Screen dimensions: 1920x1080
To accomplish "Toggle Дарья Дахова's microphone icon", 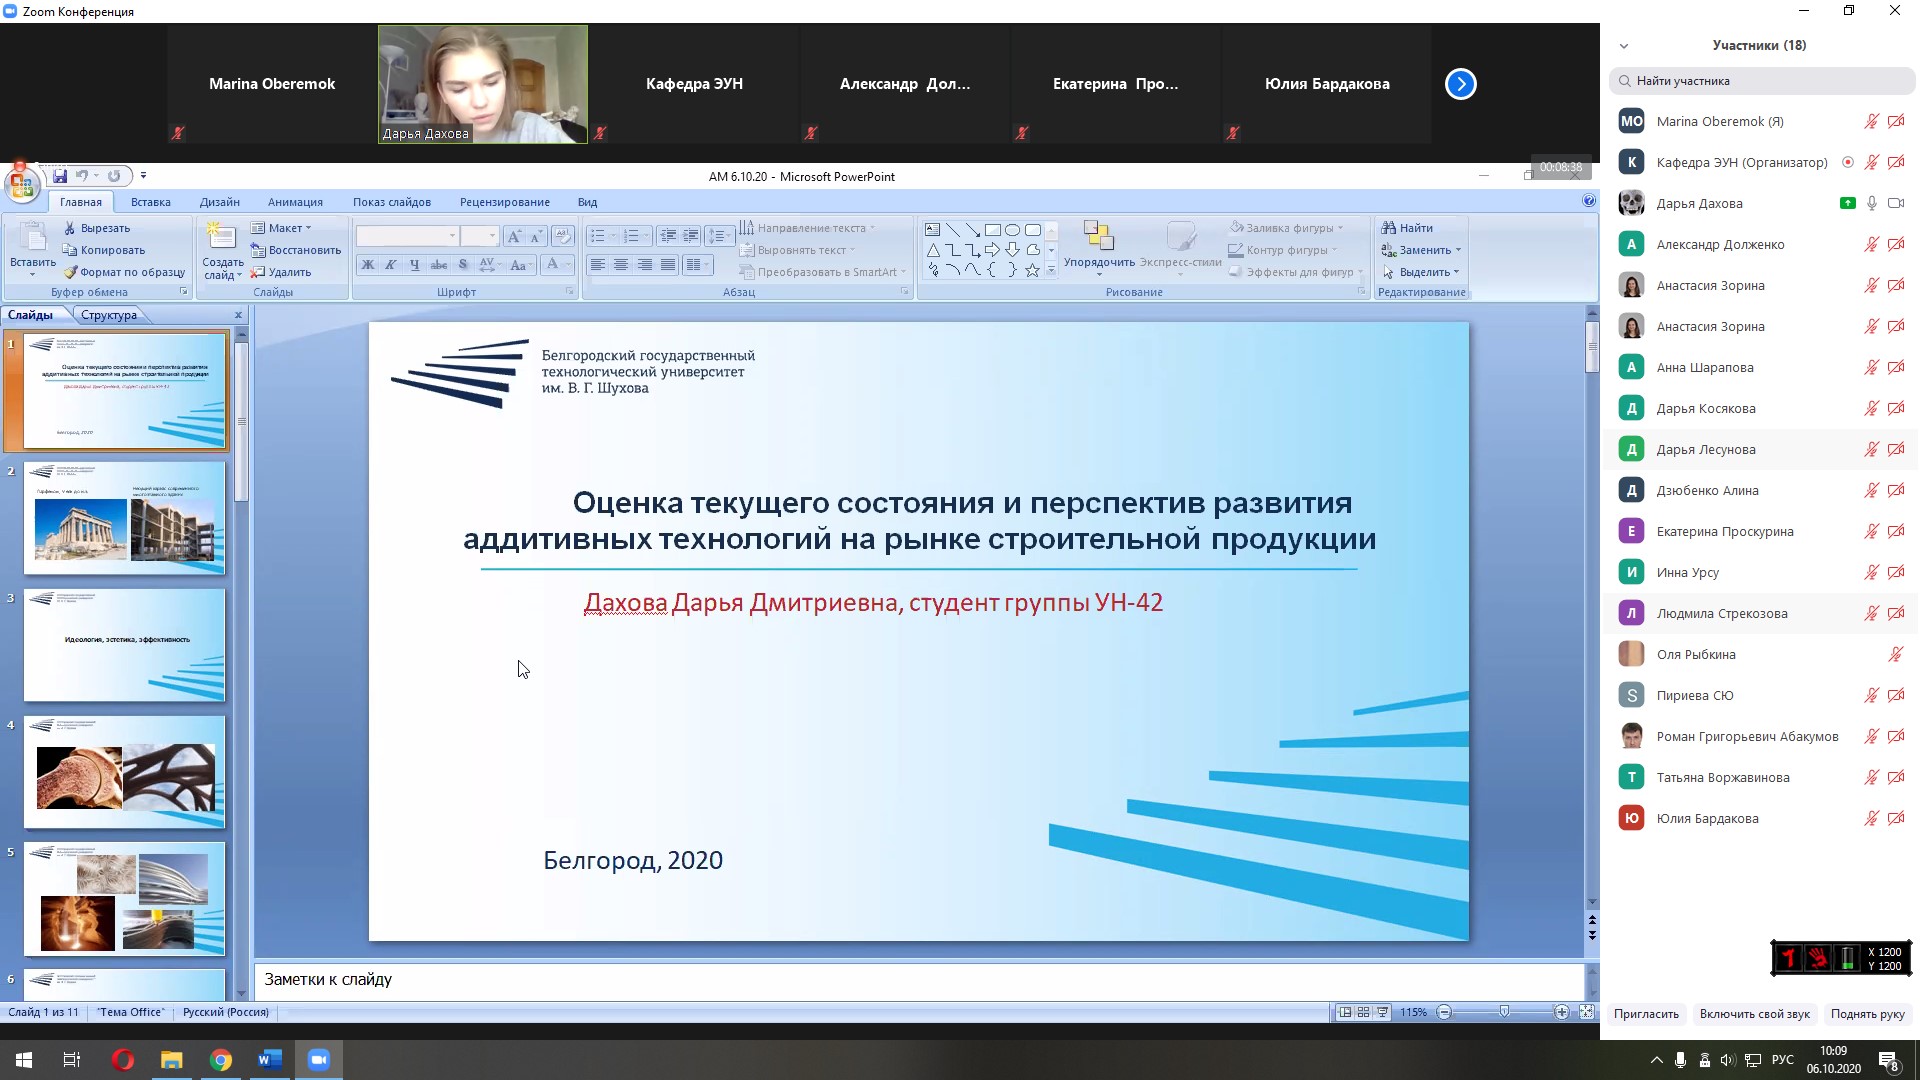I will pos(1871,203).
